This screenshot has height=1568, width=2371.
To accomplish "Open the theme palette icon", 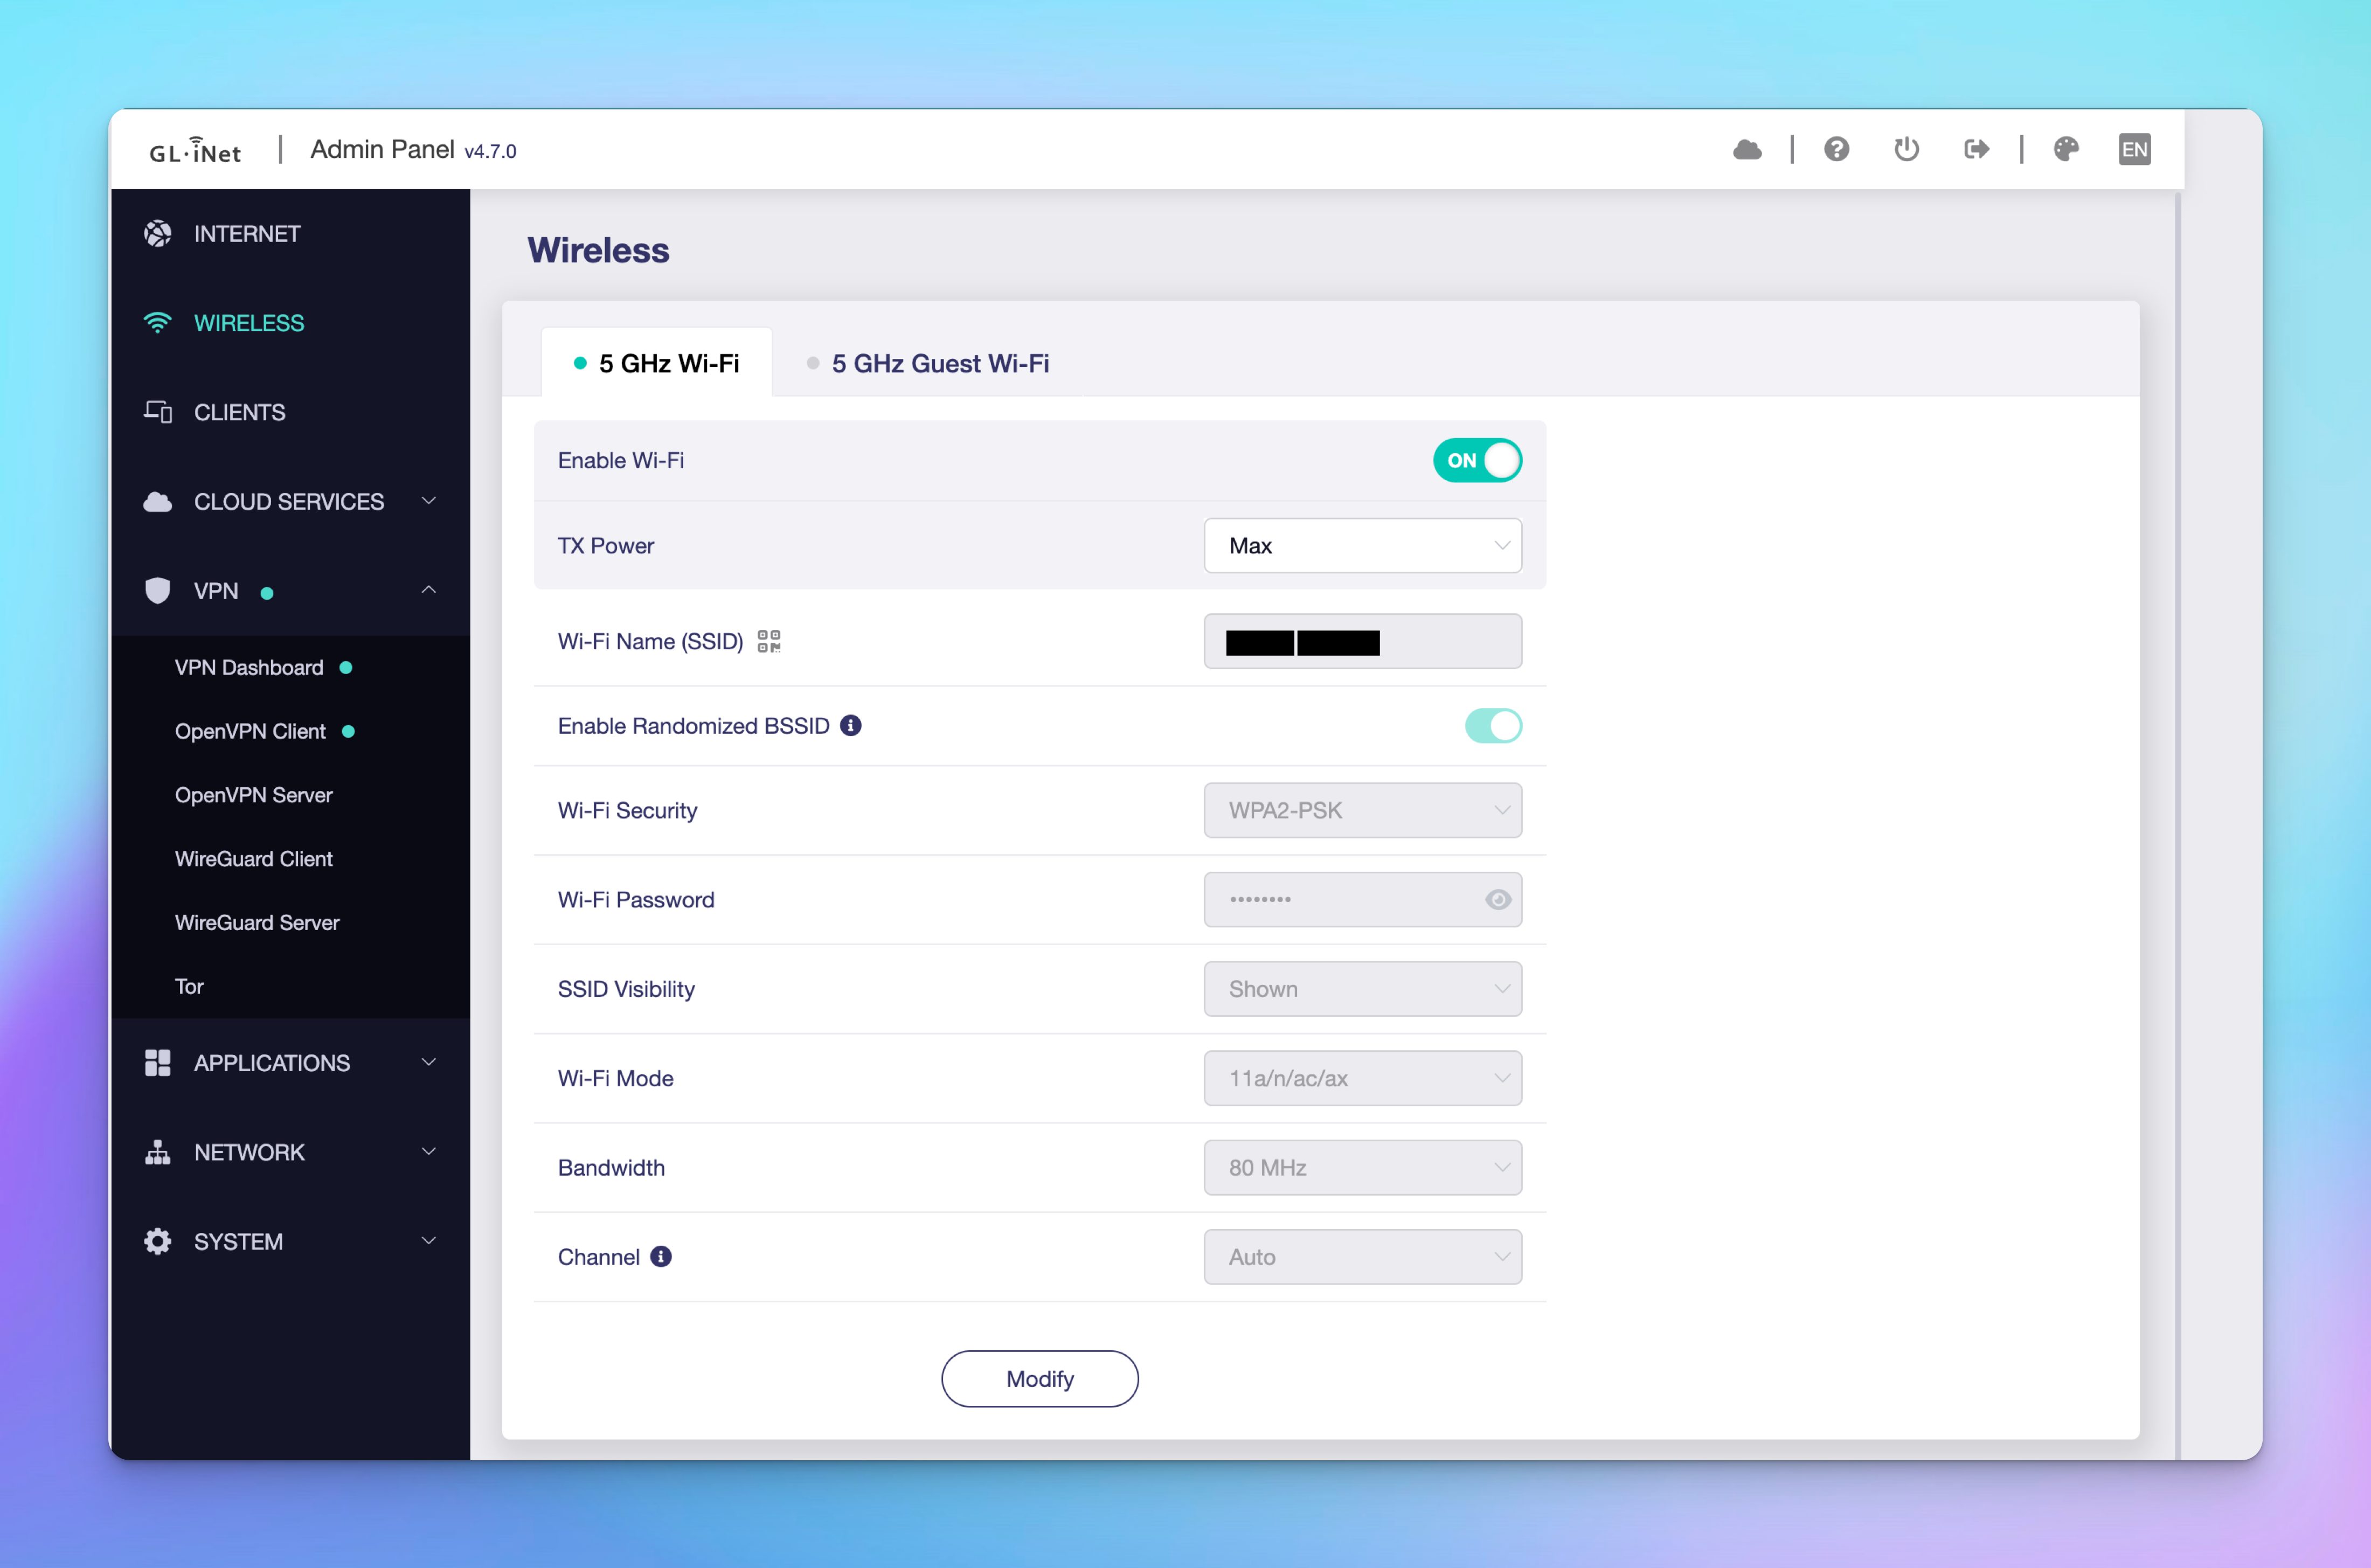I will 2066,150.
